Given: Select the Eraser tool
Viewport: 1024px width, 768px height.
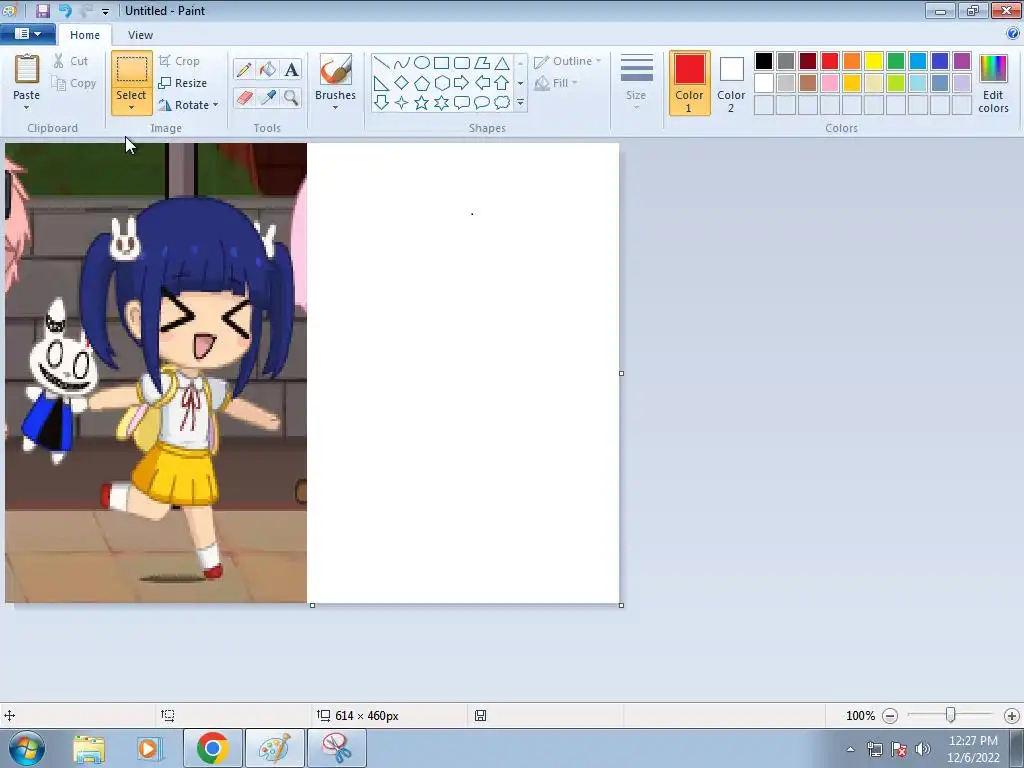Looking at the screenshot, I should click(244, 98).
